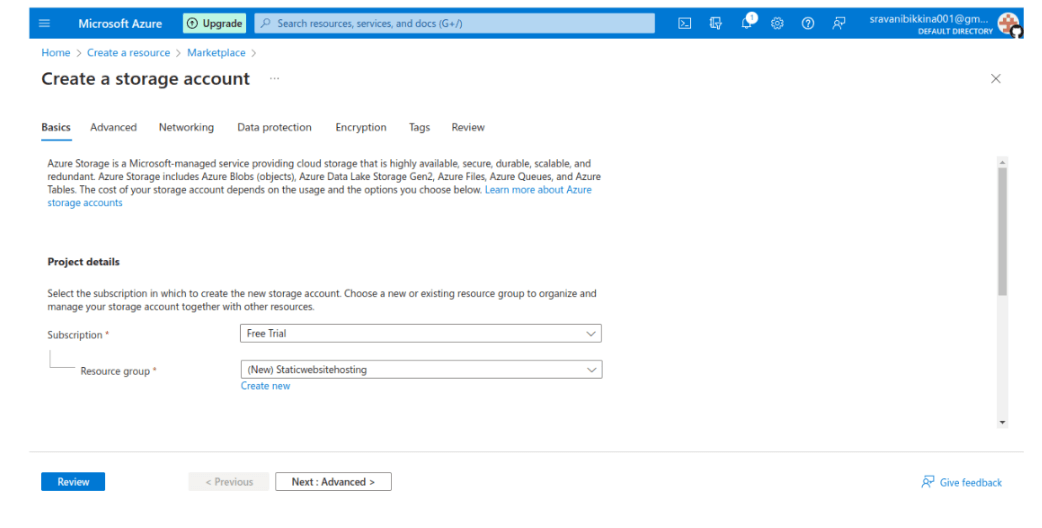Click Next : Advanced button
Screen dimensions: 1042x528
pos(333,482)
